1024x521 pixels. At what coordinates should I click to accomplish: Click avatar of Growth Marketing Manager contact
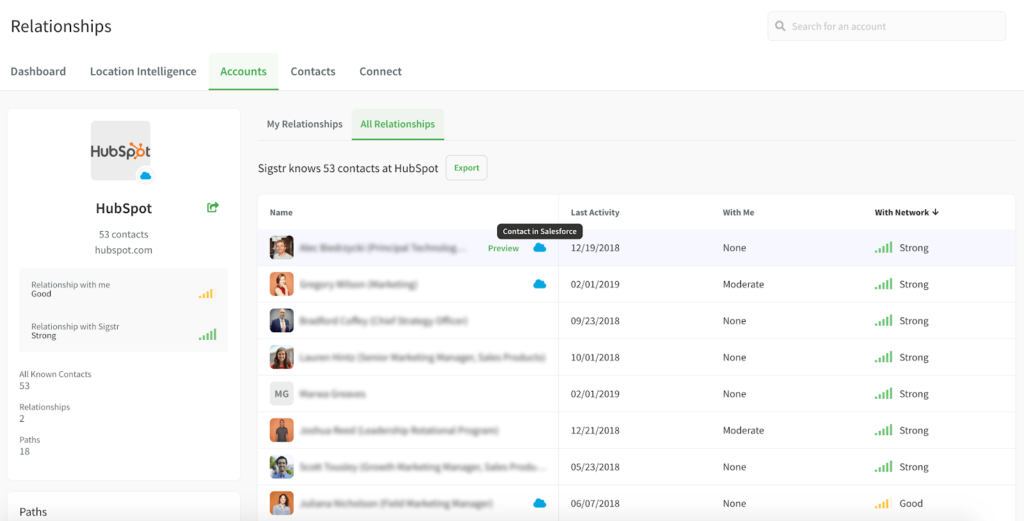281,467
